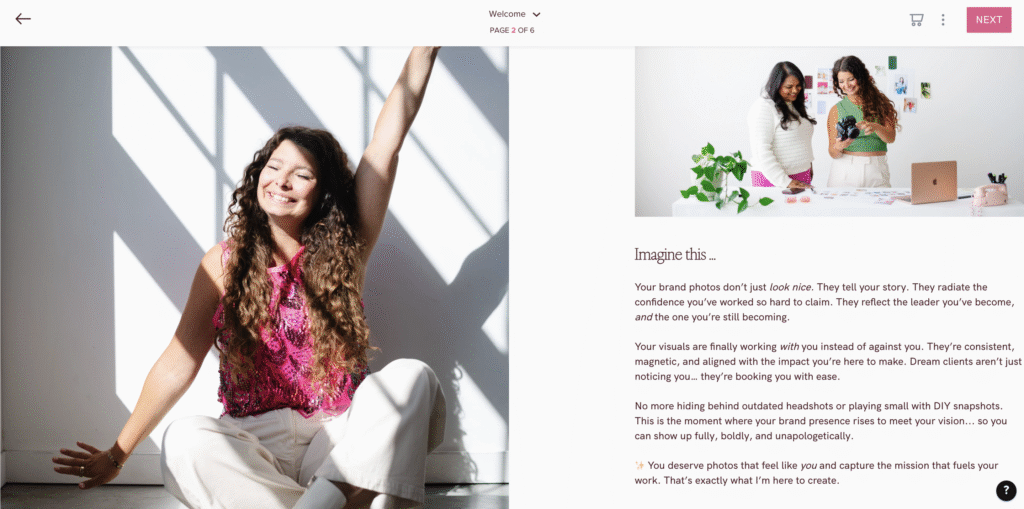The image size is (1024, 509).
Task: Click the green plant in the studio photo
Action: coord(718,174)
